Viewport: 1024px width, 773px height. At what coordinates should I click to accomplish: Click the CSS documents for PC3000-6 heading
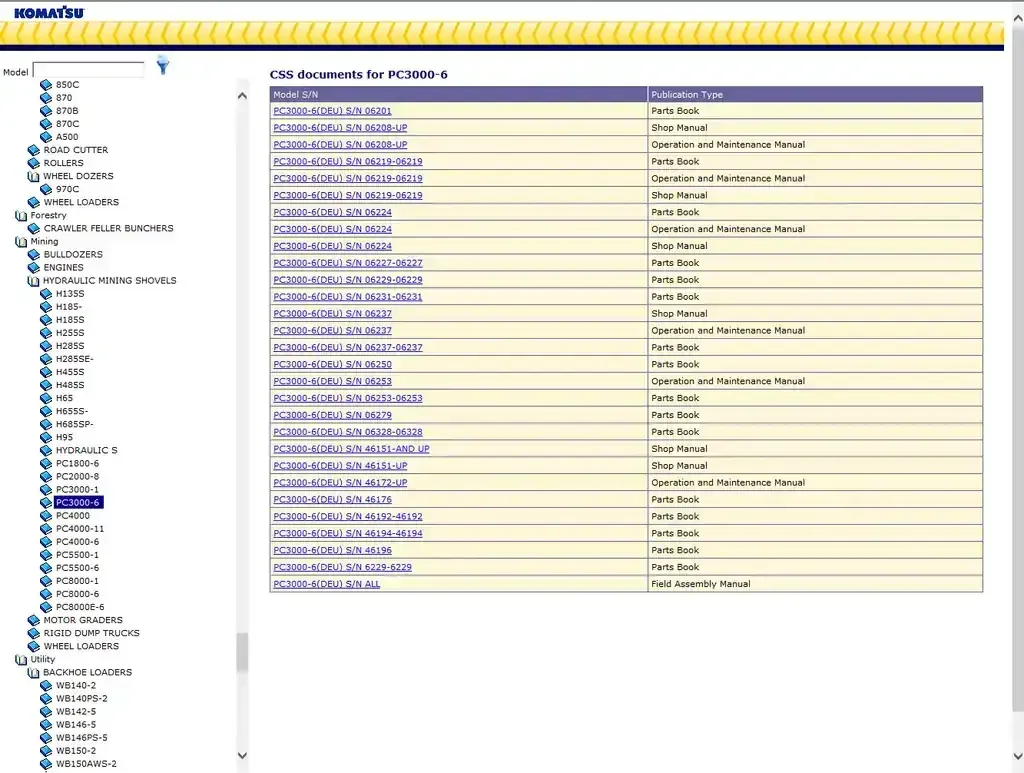click(359, 74)
